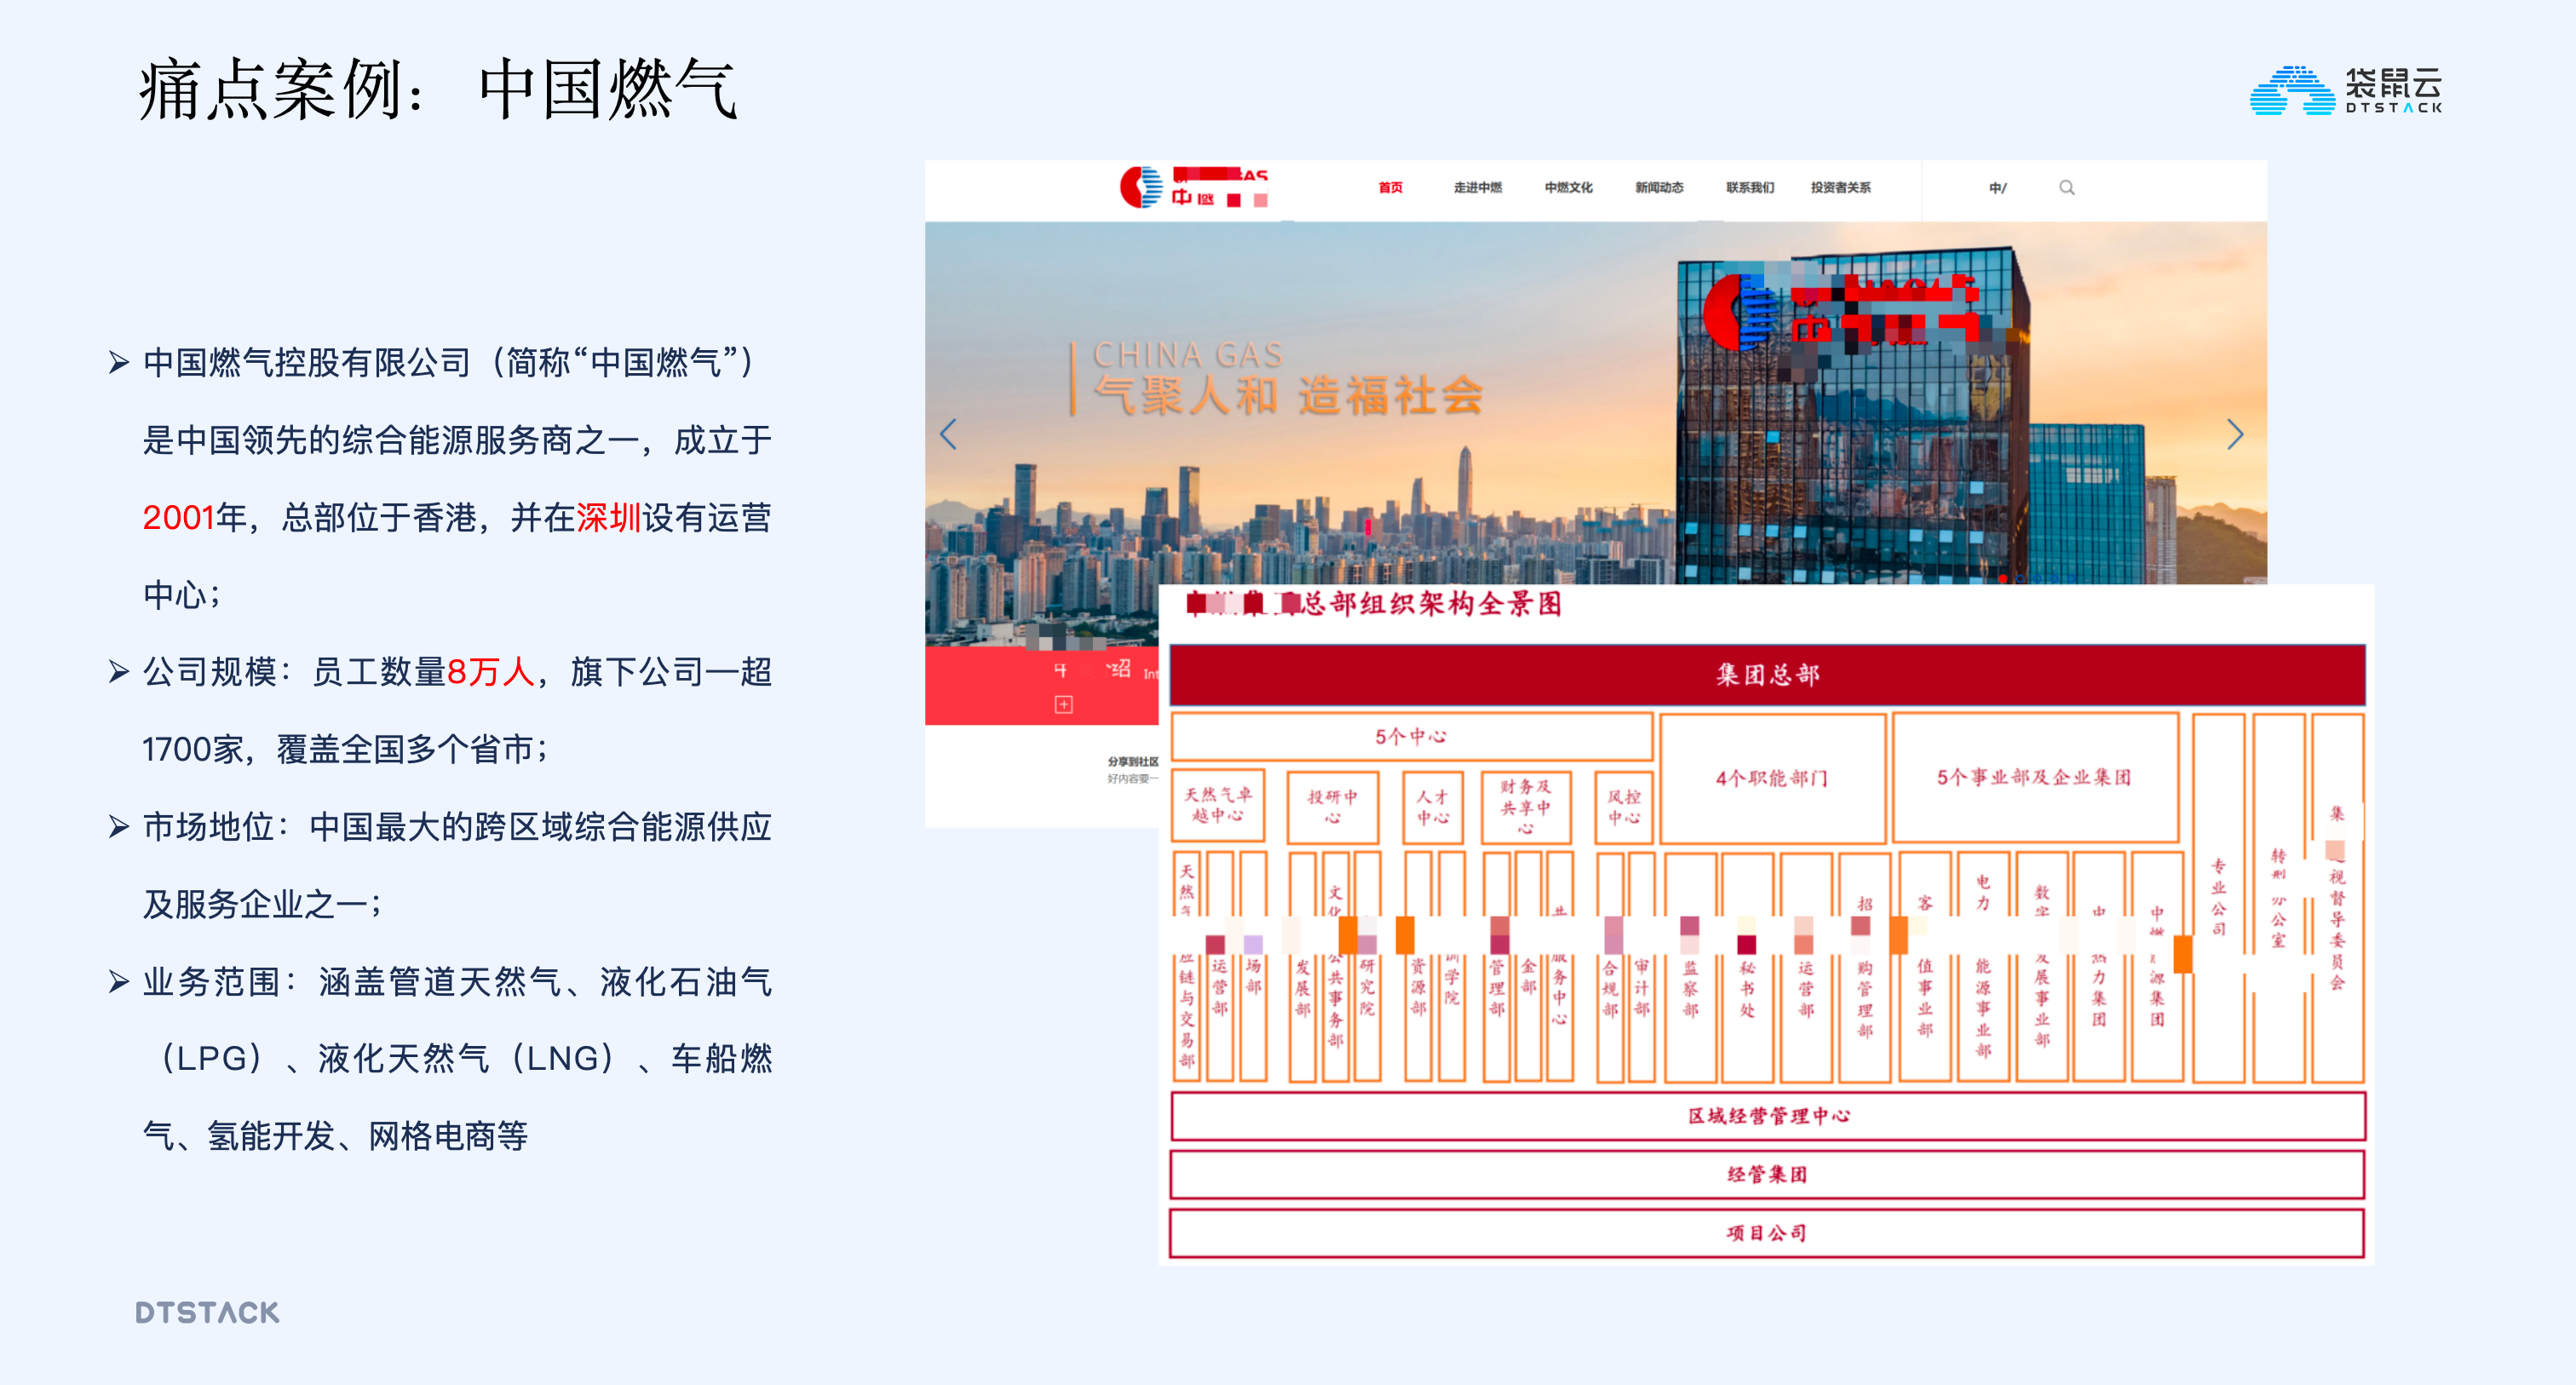Select the first red carousel indicator dot
This screenshot has width=2576, height=1385.
point(2003,579)
